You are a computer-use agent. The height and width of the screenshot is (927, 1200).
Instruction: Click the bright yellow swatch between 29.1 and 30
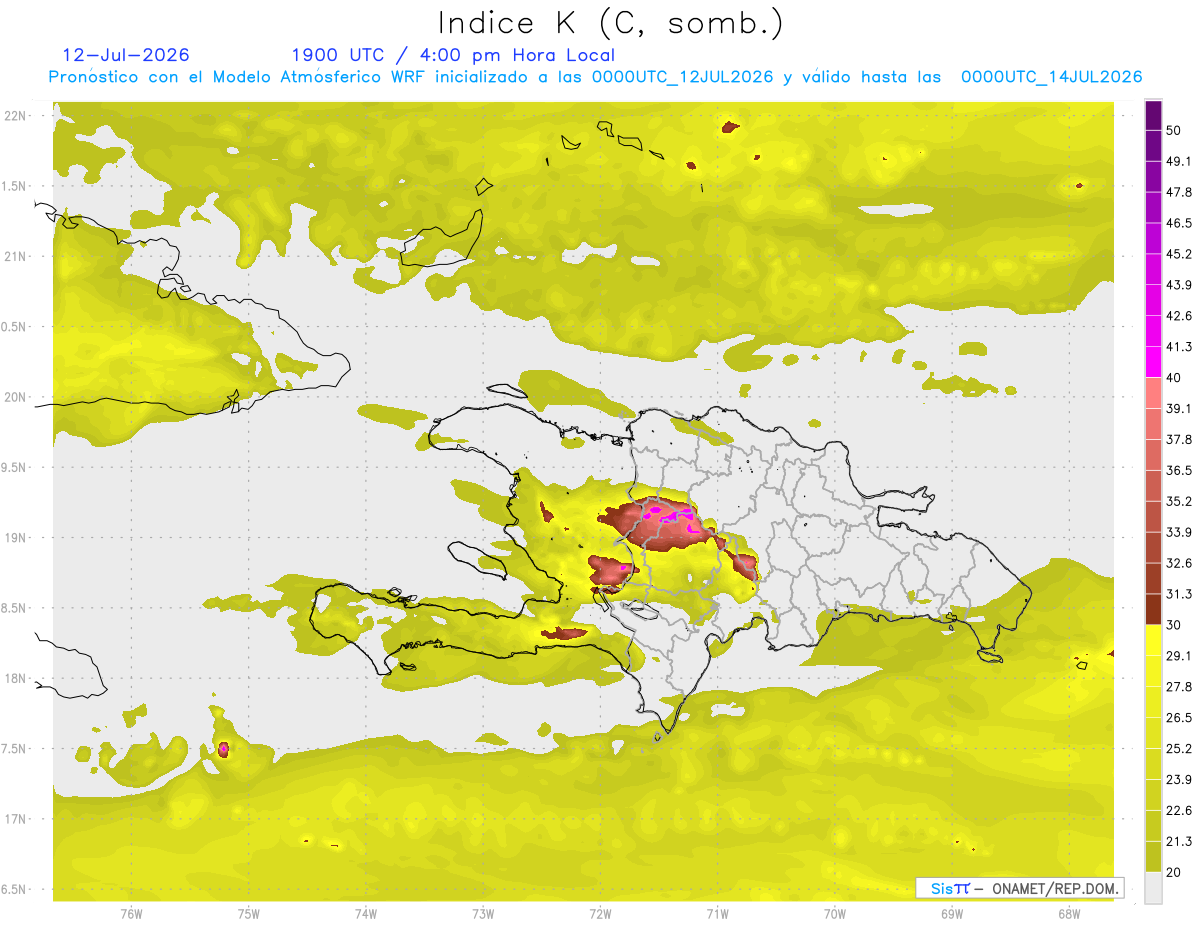click(1153, 640)
